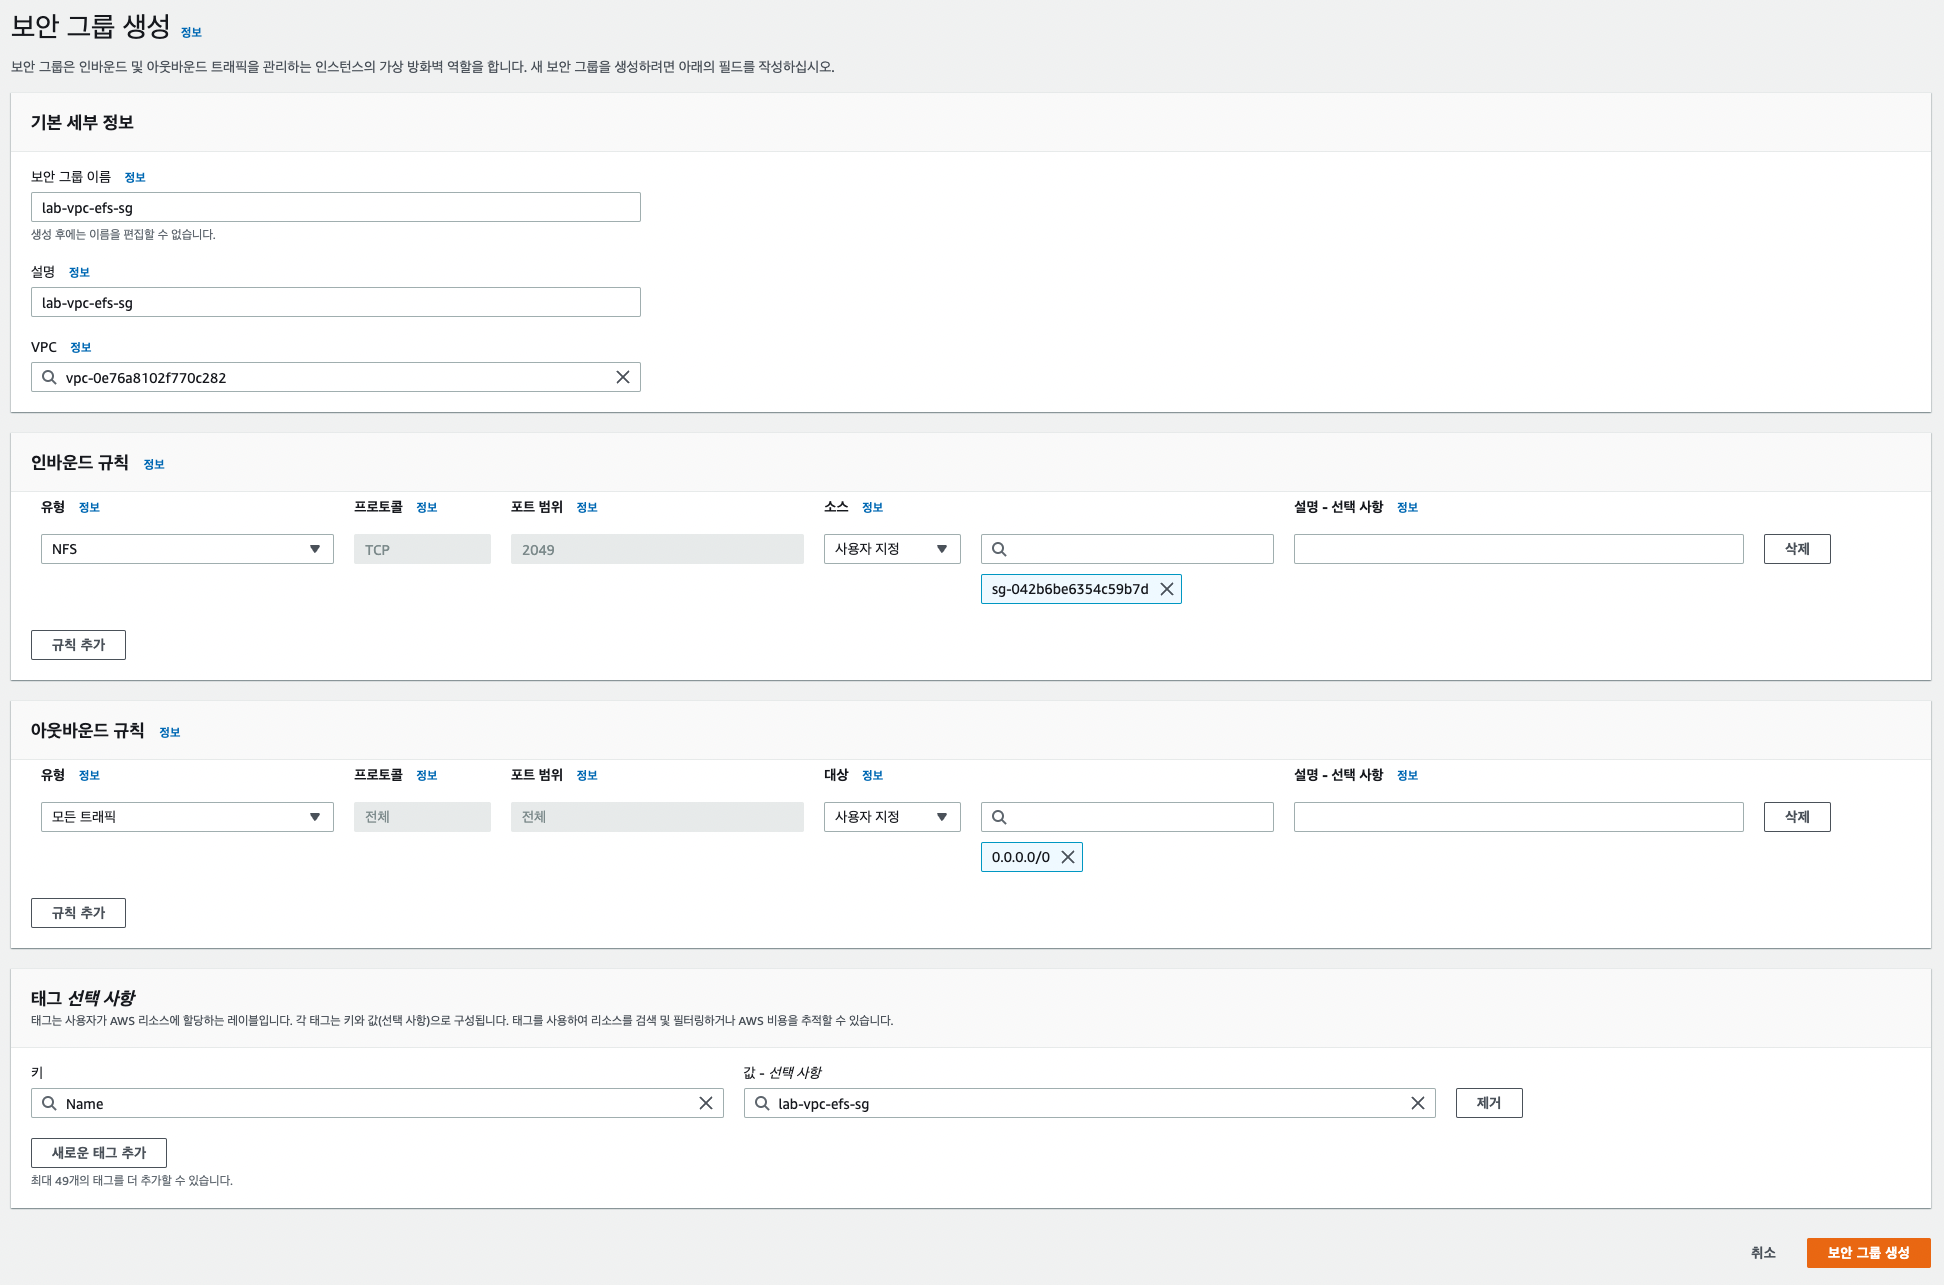Open outbound 사용자 지정 destination dropdown
1944x1285 pixels.
[x=891, y=817]
